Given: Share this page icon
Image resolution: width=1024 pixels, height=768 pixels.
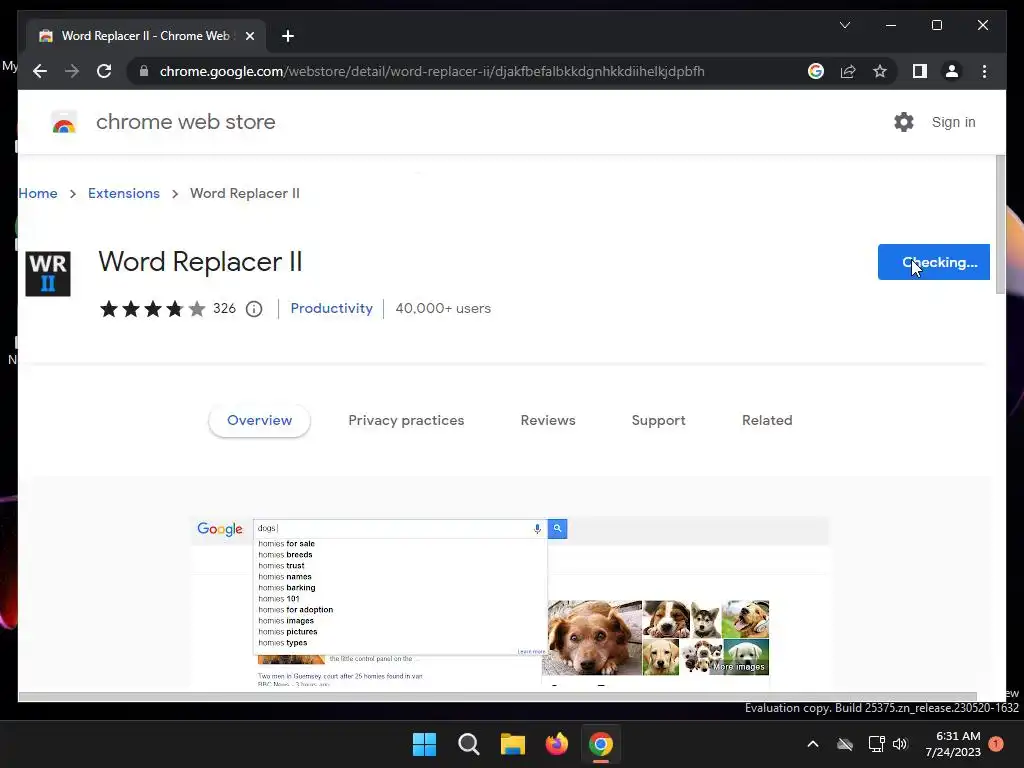Looking at the screenshot, I should [848, 71].
